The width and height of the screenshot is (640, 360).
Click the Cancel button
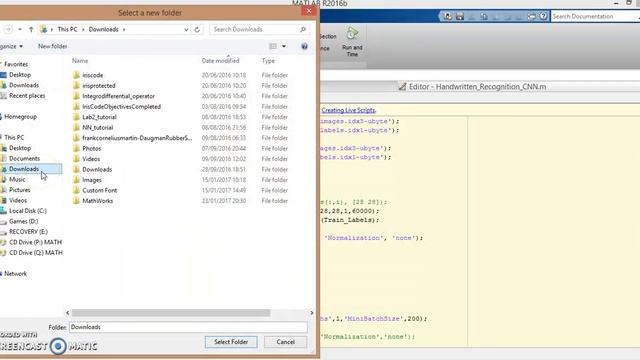tap(285, 342)
